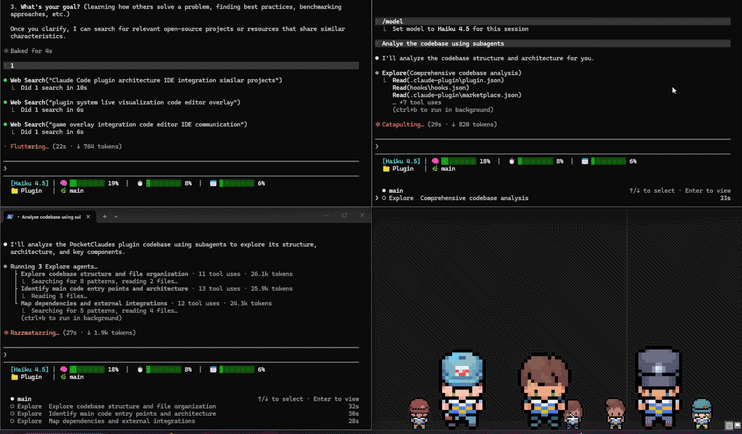This screenshot has height=434, width=742.
Task: Click the calendar icon in the Catapulting pane
Action: 584,161
